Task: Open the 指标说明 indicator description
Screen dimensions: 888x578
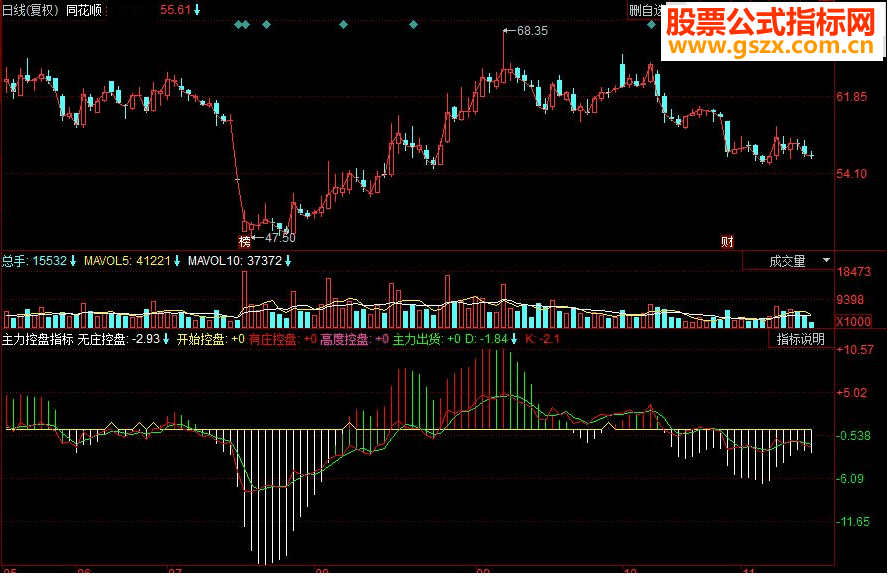Action: click(x=800, y=339)
